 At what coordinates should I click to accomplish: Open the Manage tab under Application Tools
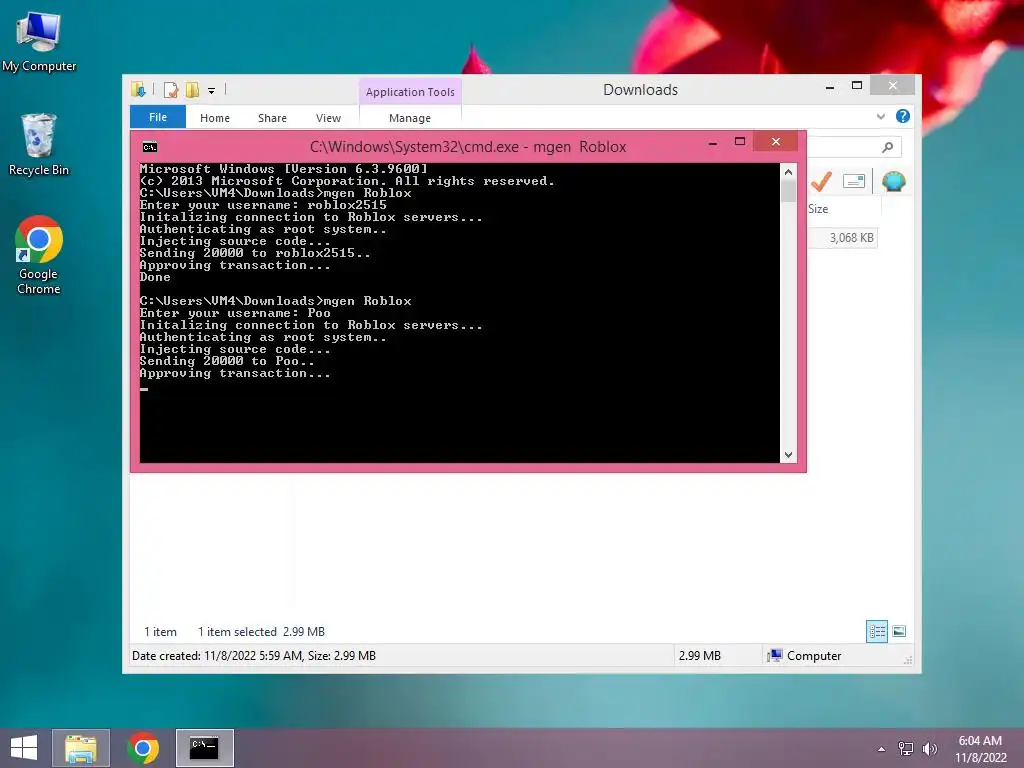[x=409, y=118]
